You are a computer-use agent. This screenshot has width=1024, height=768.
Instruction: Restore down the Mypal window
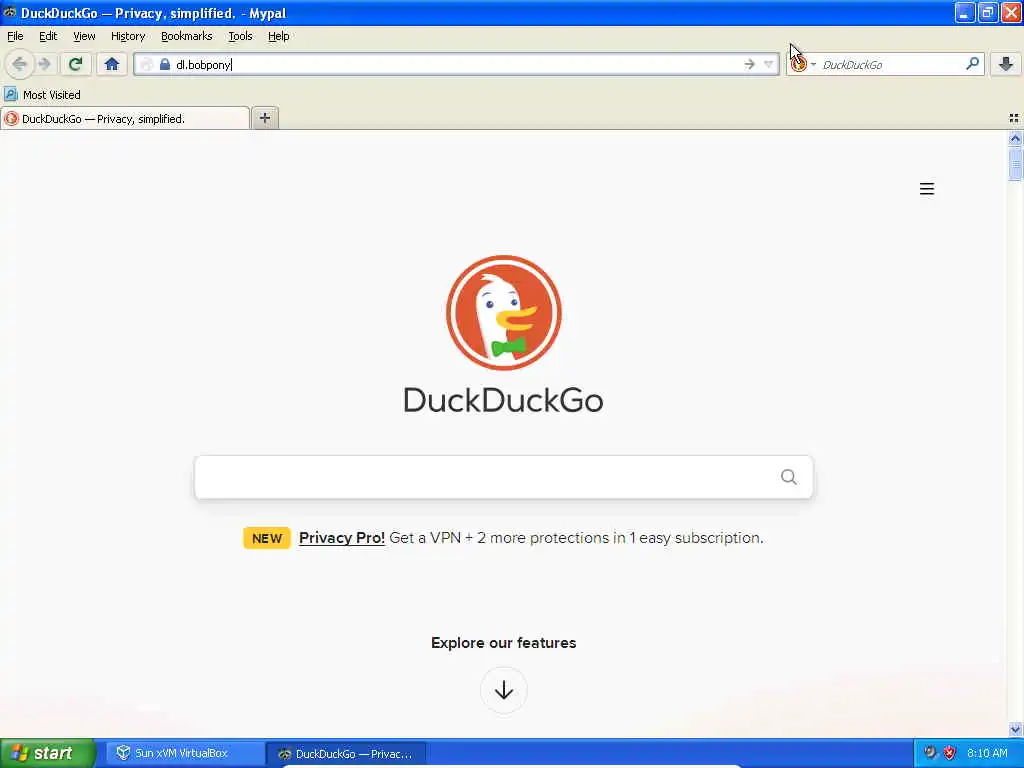(x=987, y=12)
